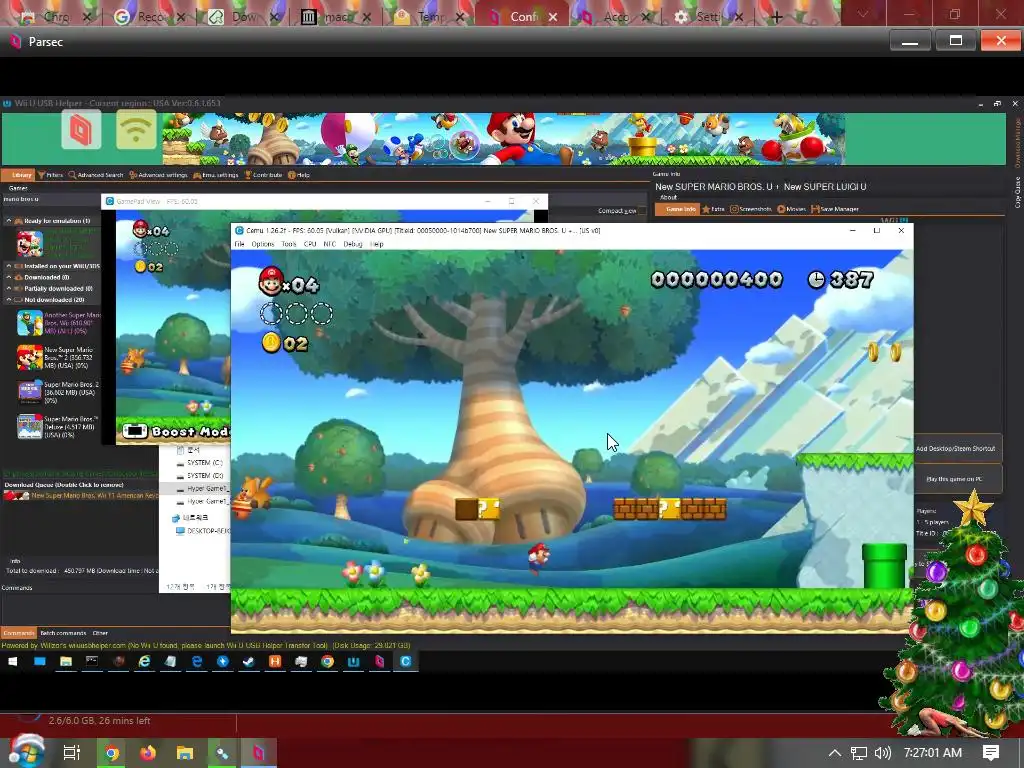Open the Parsec icon on the remote taskbar
The height and width of the screenshot is (768, 1024).
pos(379,662)
